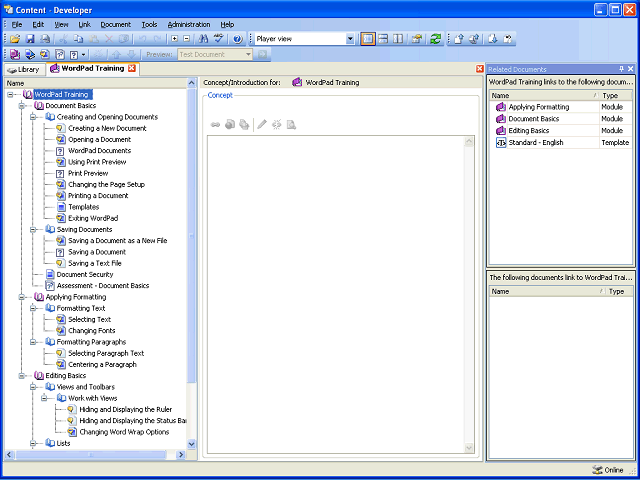The image size is (640, 480).
Task: Select Applying Formatting in Related Documents
Action: pyautogui.click(x=538, y=107)
